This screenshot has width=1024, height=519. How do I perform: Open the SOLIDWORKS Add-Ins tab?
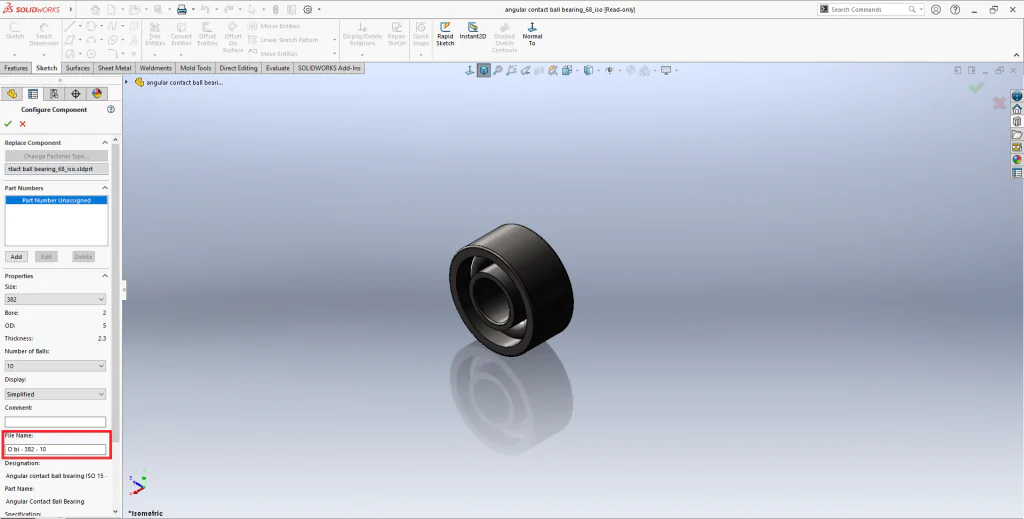tap(329, 68)
